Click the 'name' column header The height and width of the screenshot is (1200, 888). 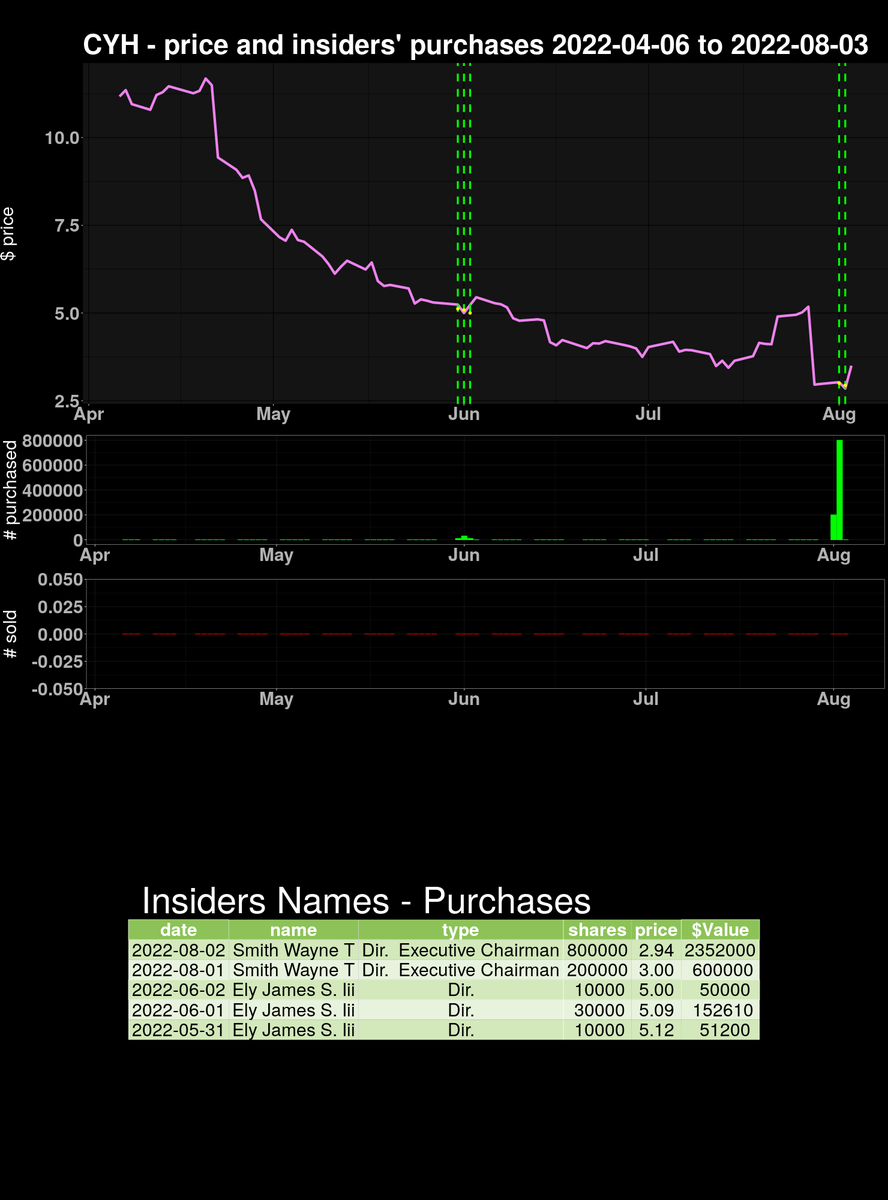[x=293, y=929]
